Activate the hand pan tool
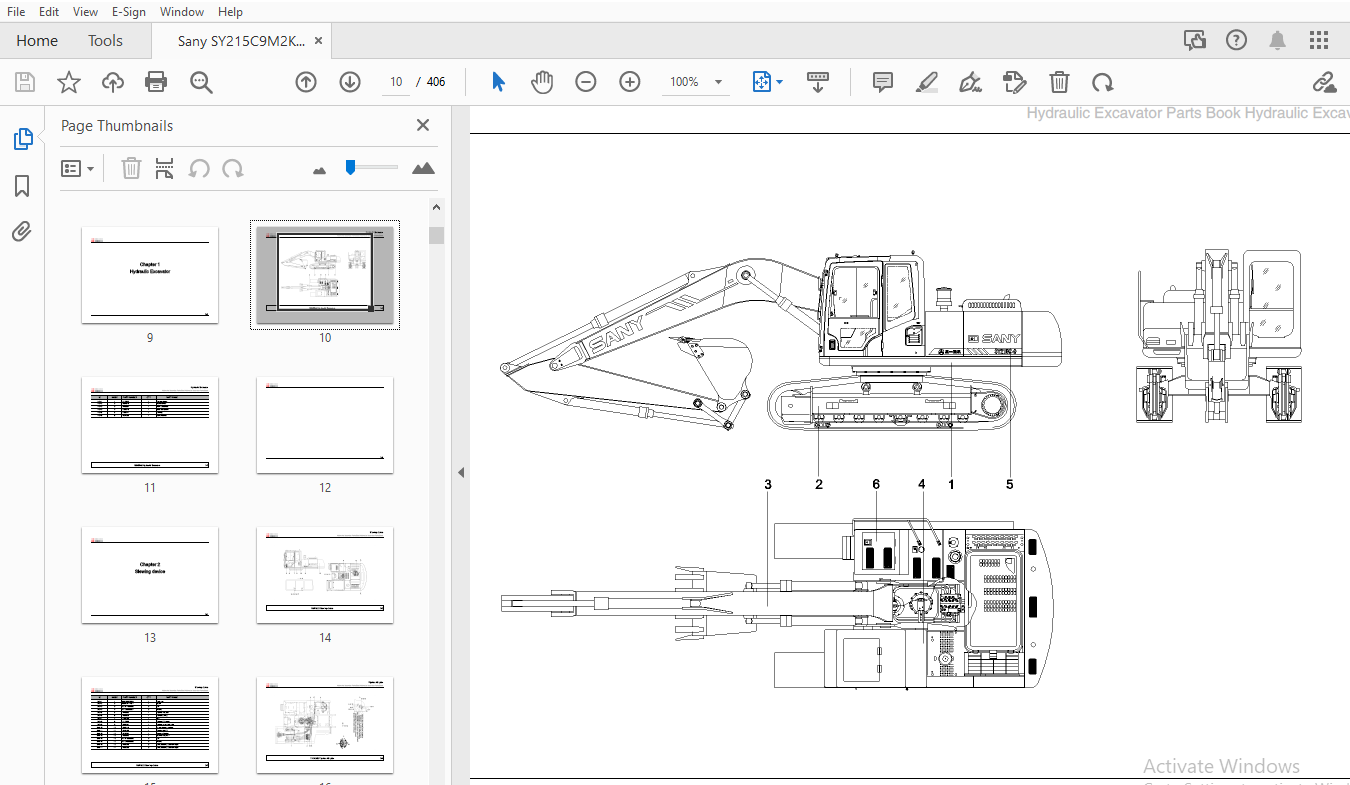This screenshot has width=1350, height=785. pyautogui.click(x=542, y=82)
